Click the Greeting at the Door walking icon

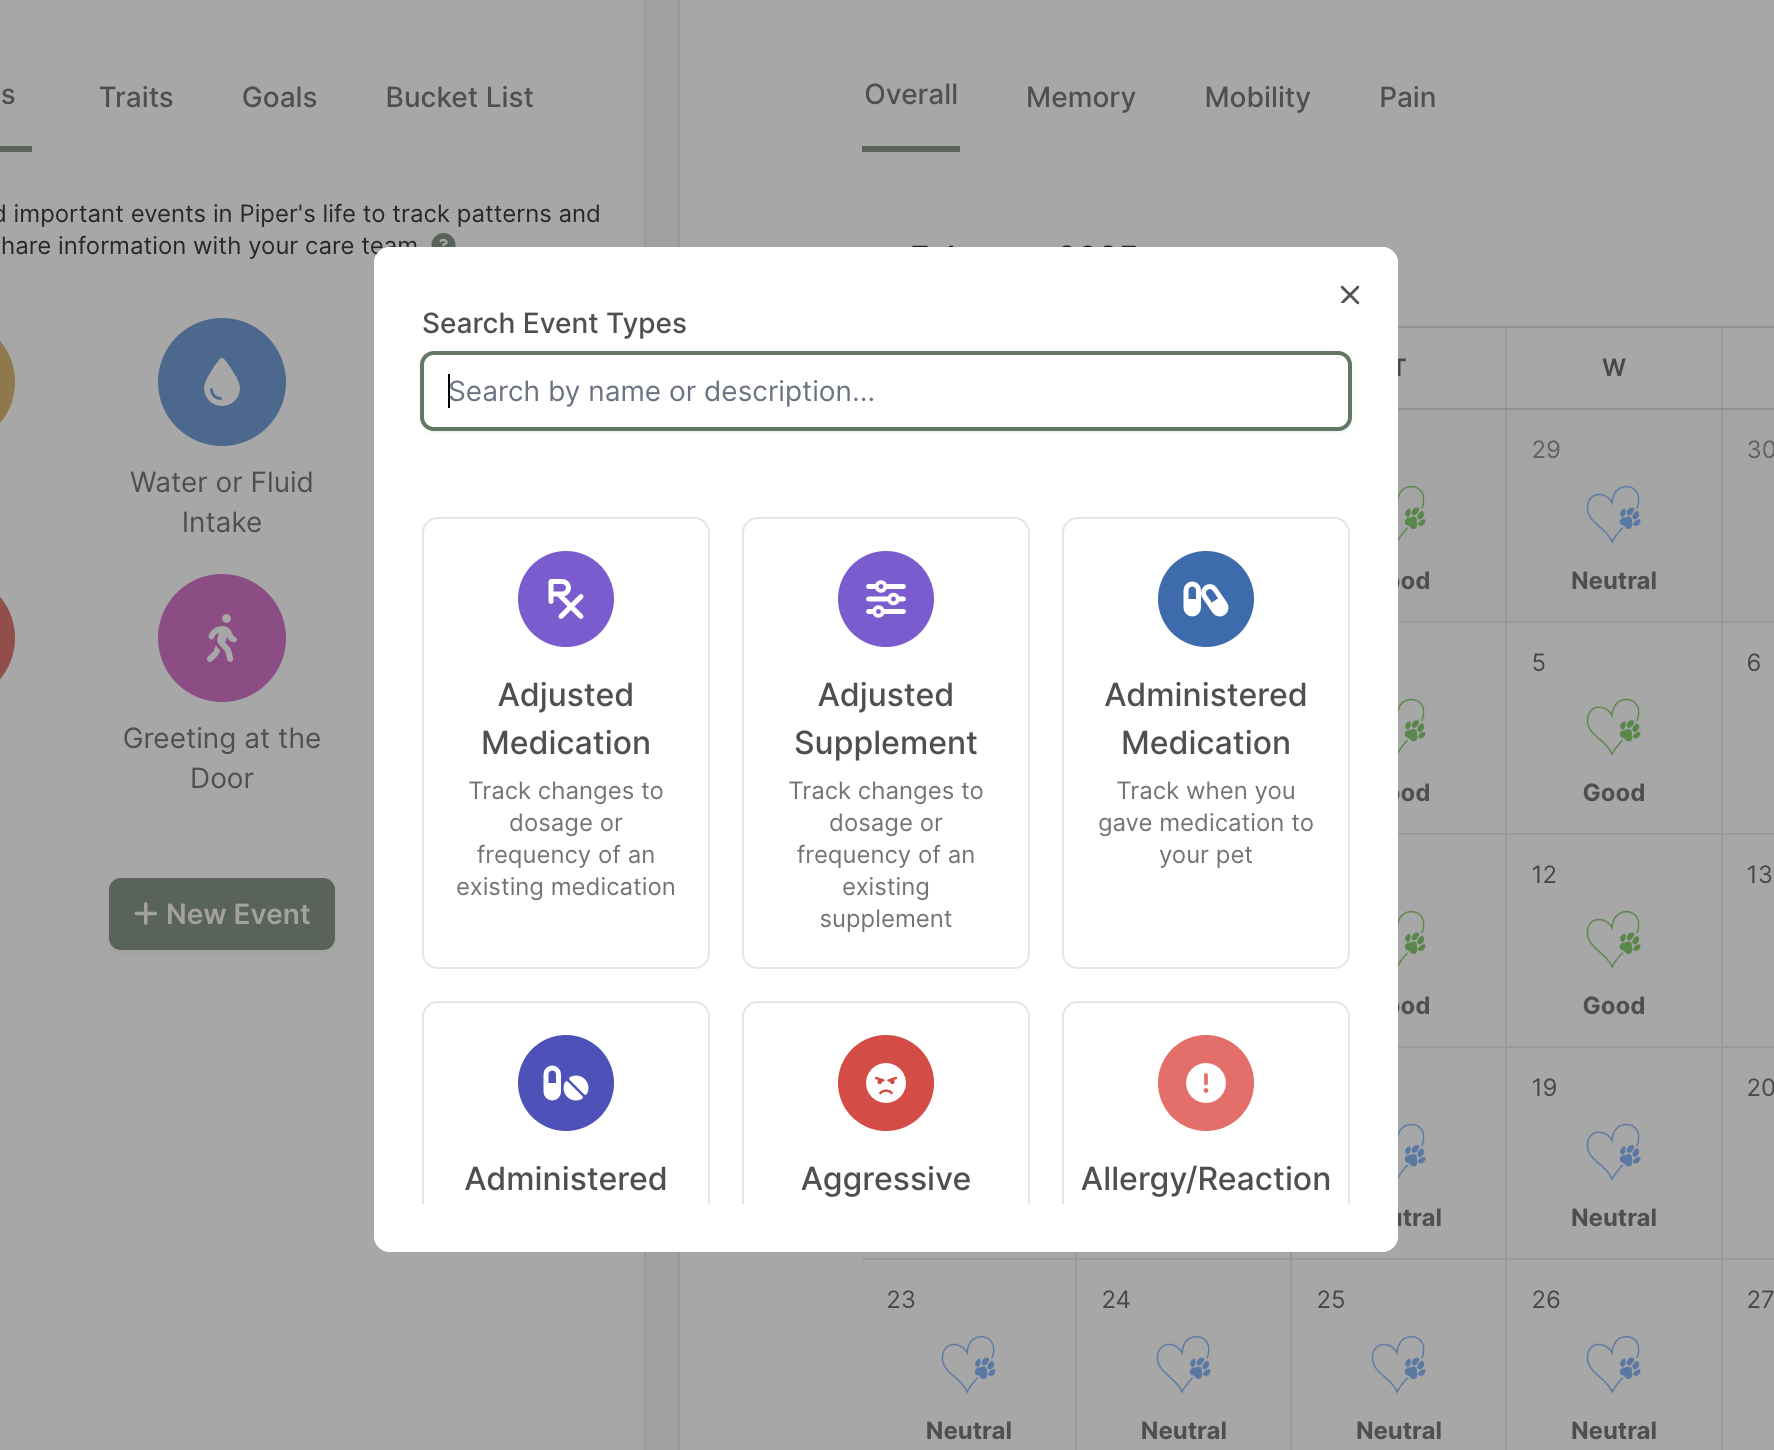[x=222, y=638]
